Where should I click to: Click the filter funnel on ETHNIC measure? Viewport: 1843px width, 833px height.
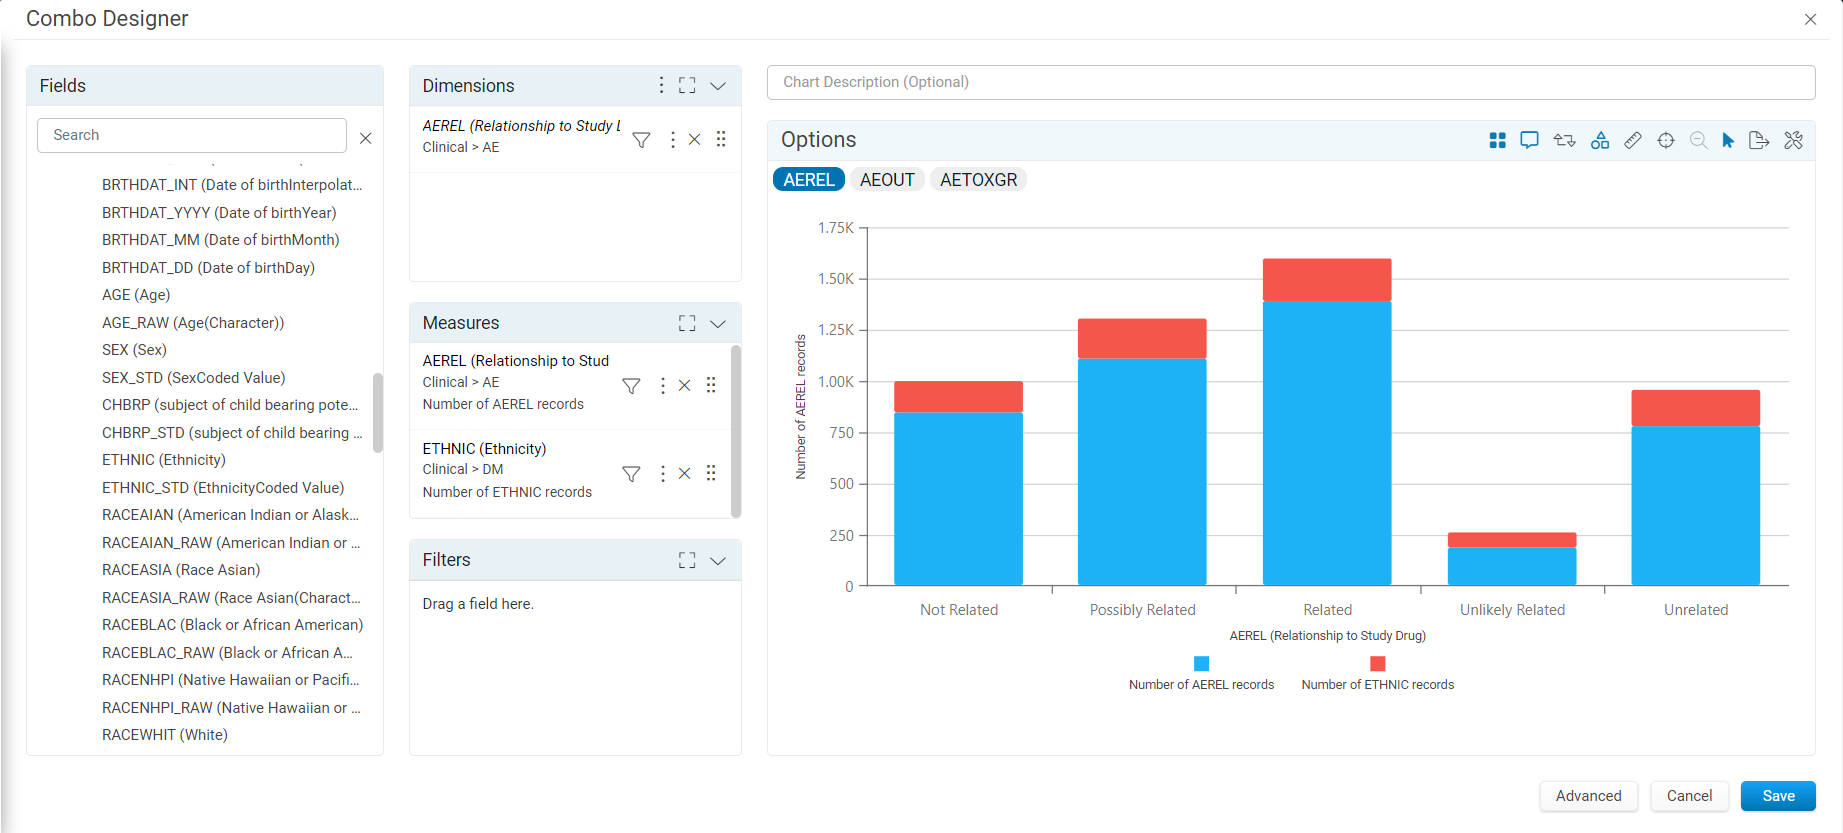coord(631,473)
